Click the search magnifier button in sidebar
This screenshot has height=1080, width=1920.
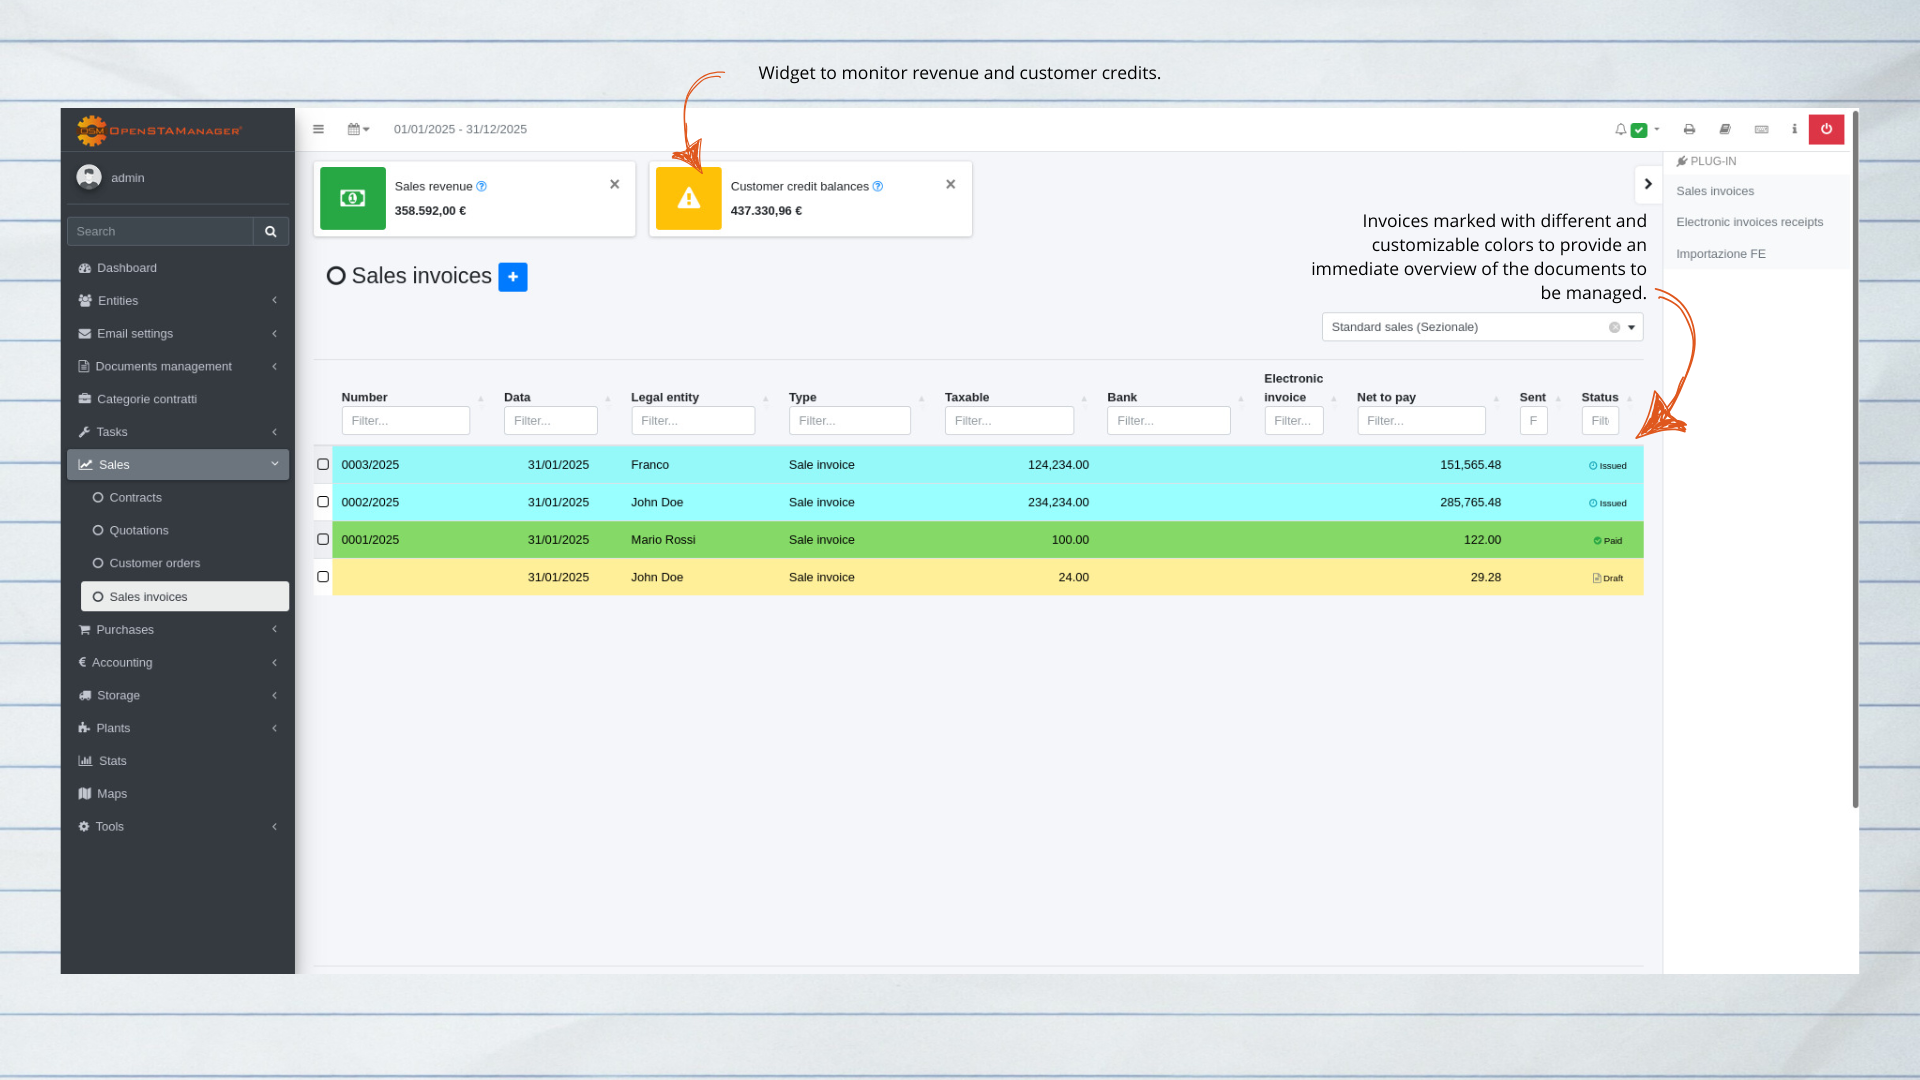tap(270, 231)
